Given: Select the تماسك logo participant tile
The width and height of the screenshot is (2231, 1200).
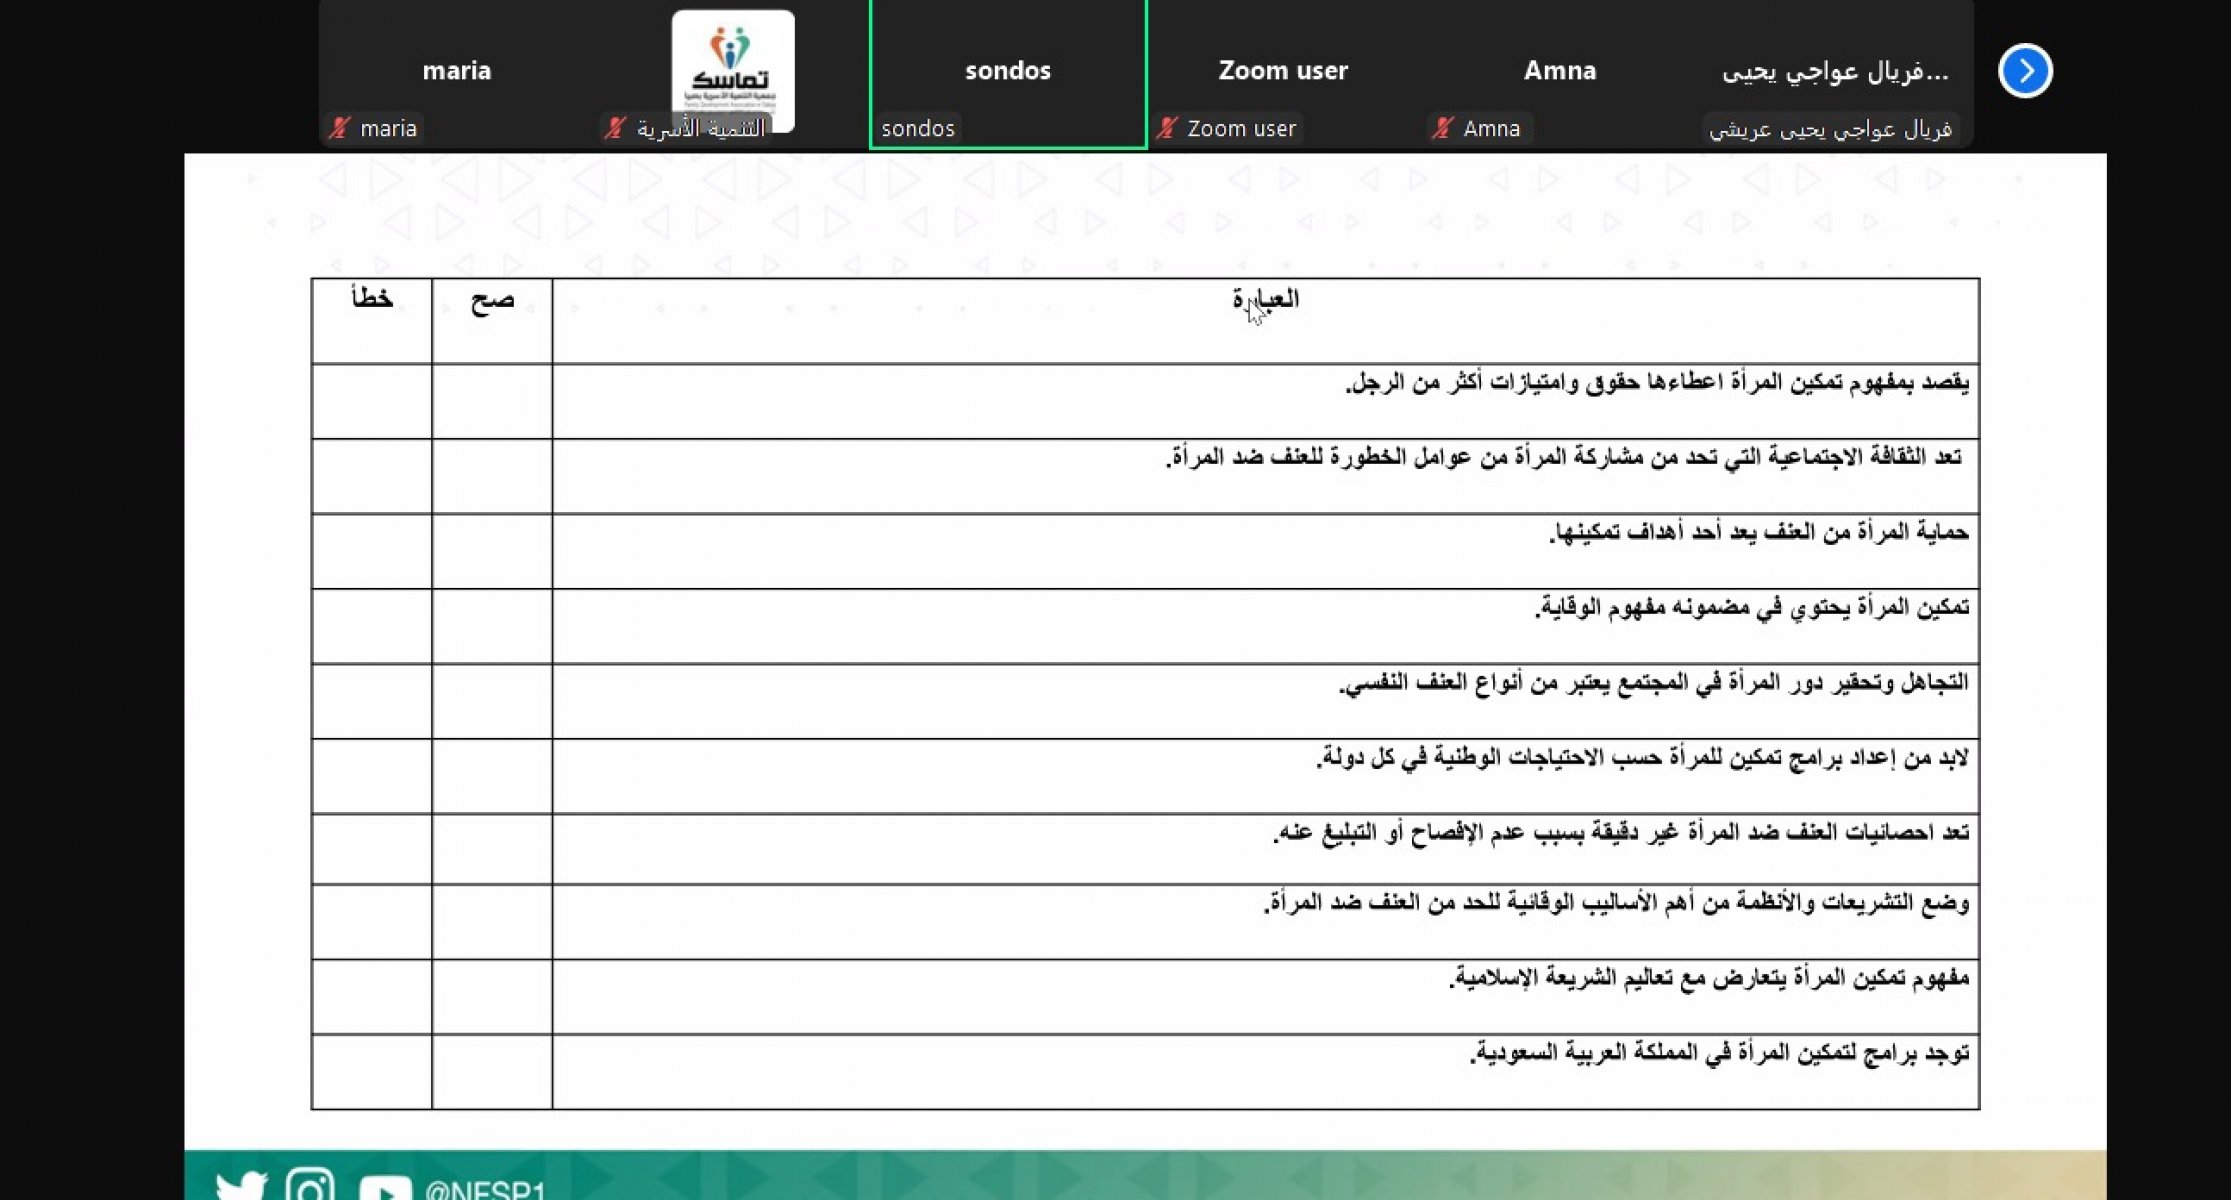Looking at the screenshot, I should coord(733,74).
